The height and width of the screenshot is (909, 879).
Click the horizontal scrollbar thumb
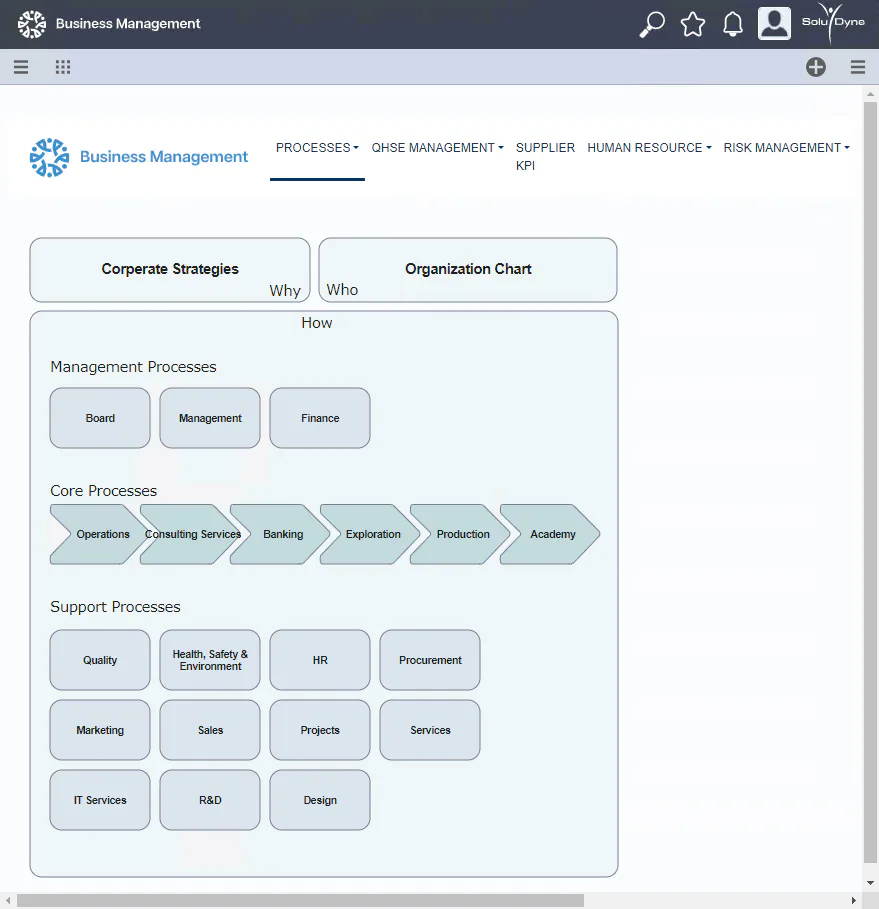[300, 900]
